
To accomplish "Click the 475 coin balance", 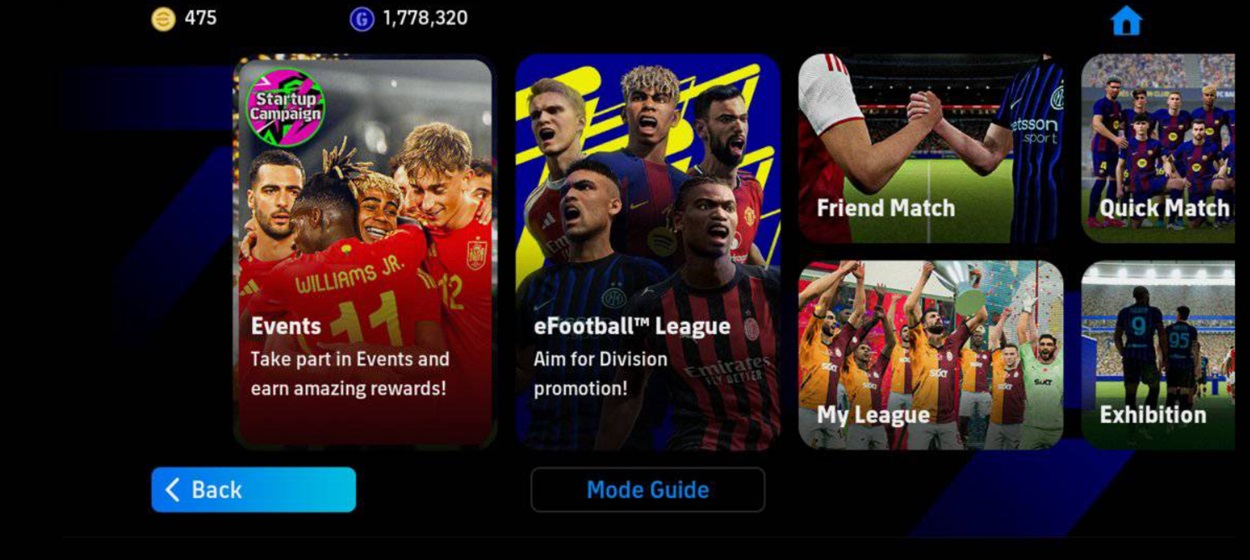I will point(200,18).
